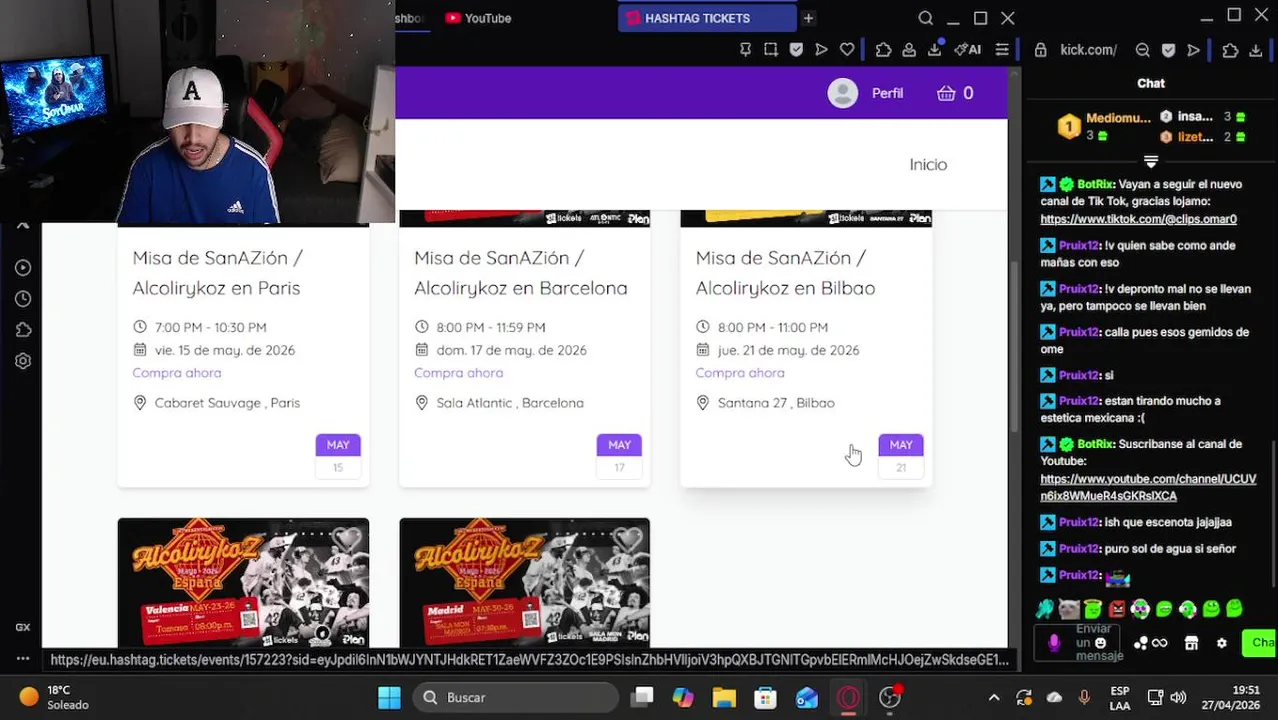The height and width of the screenshot is (720, 1278).
Task: Click the kick.com address field
Action: [x=1088, y=50]
